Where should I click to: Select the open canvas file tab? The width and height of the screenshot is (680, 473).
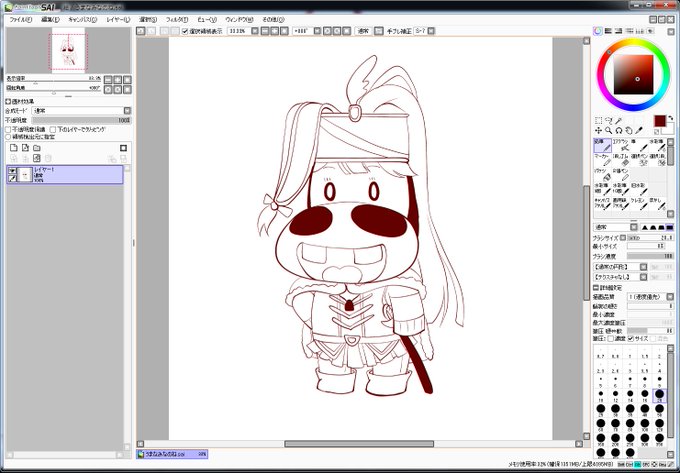[x=172, y=454]
